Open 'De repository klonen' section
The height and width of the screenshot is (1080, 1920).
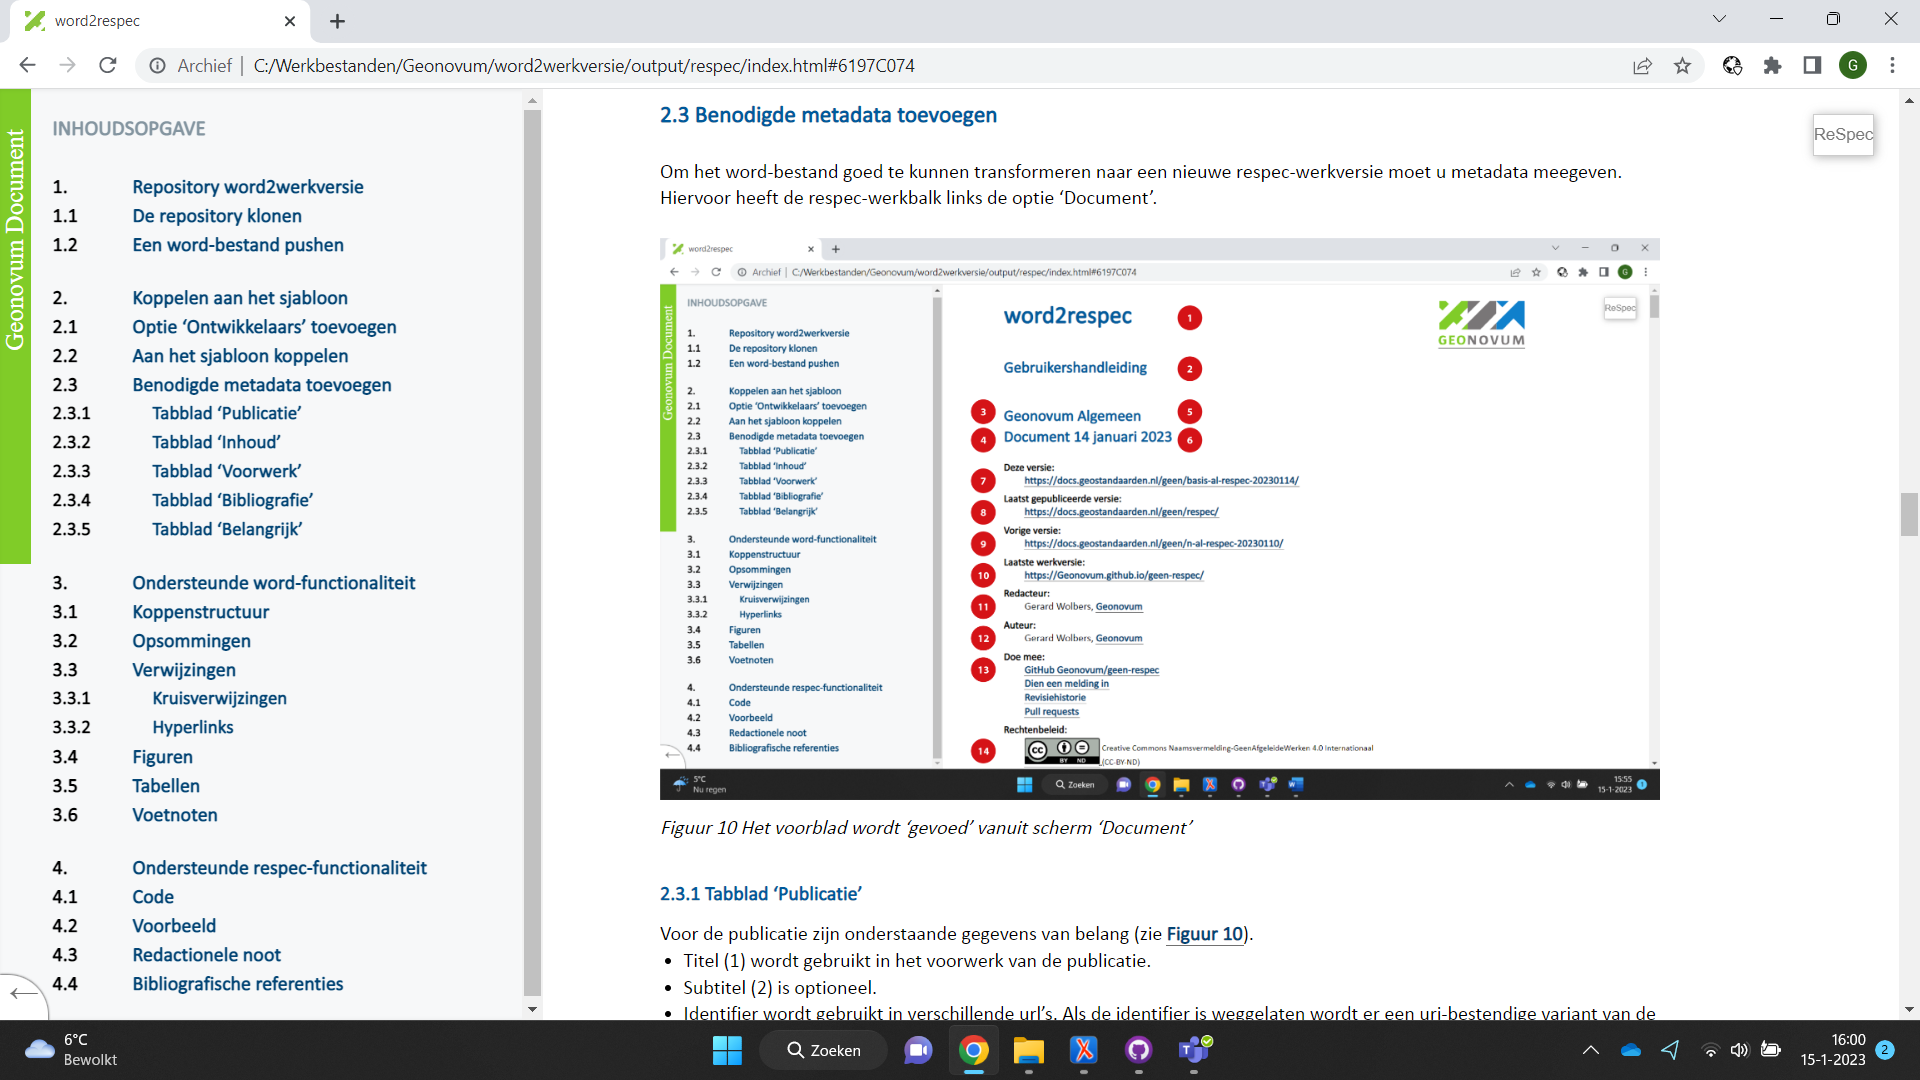point(217,216)
